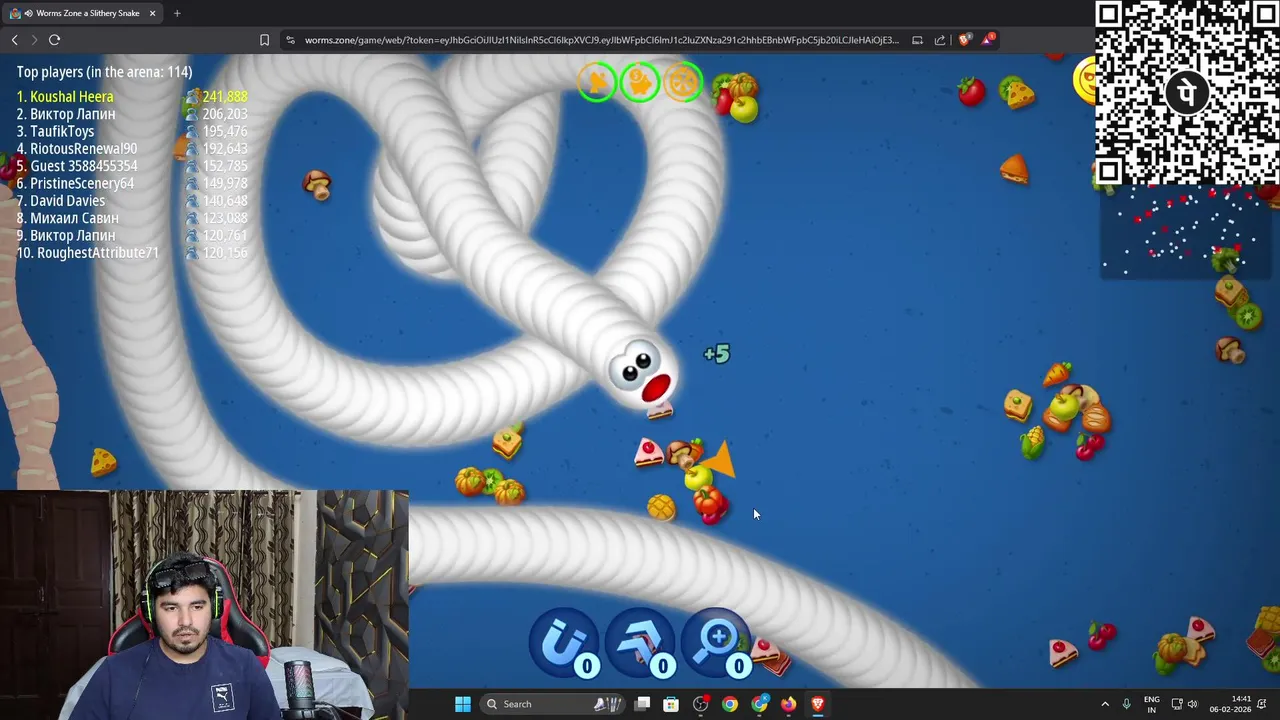Open the volume tray icon

(x=1192, y=704)
